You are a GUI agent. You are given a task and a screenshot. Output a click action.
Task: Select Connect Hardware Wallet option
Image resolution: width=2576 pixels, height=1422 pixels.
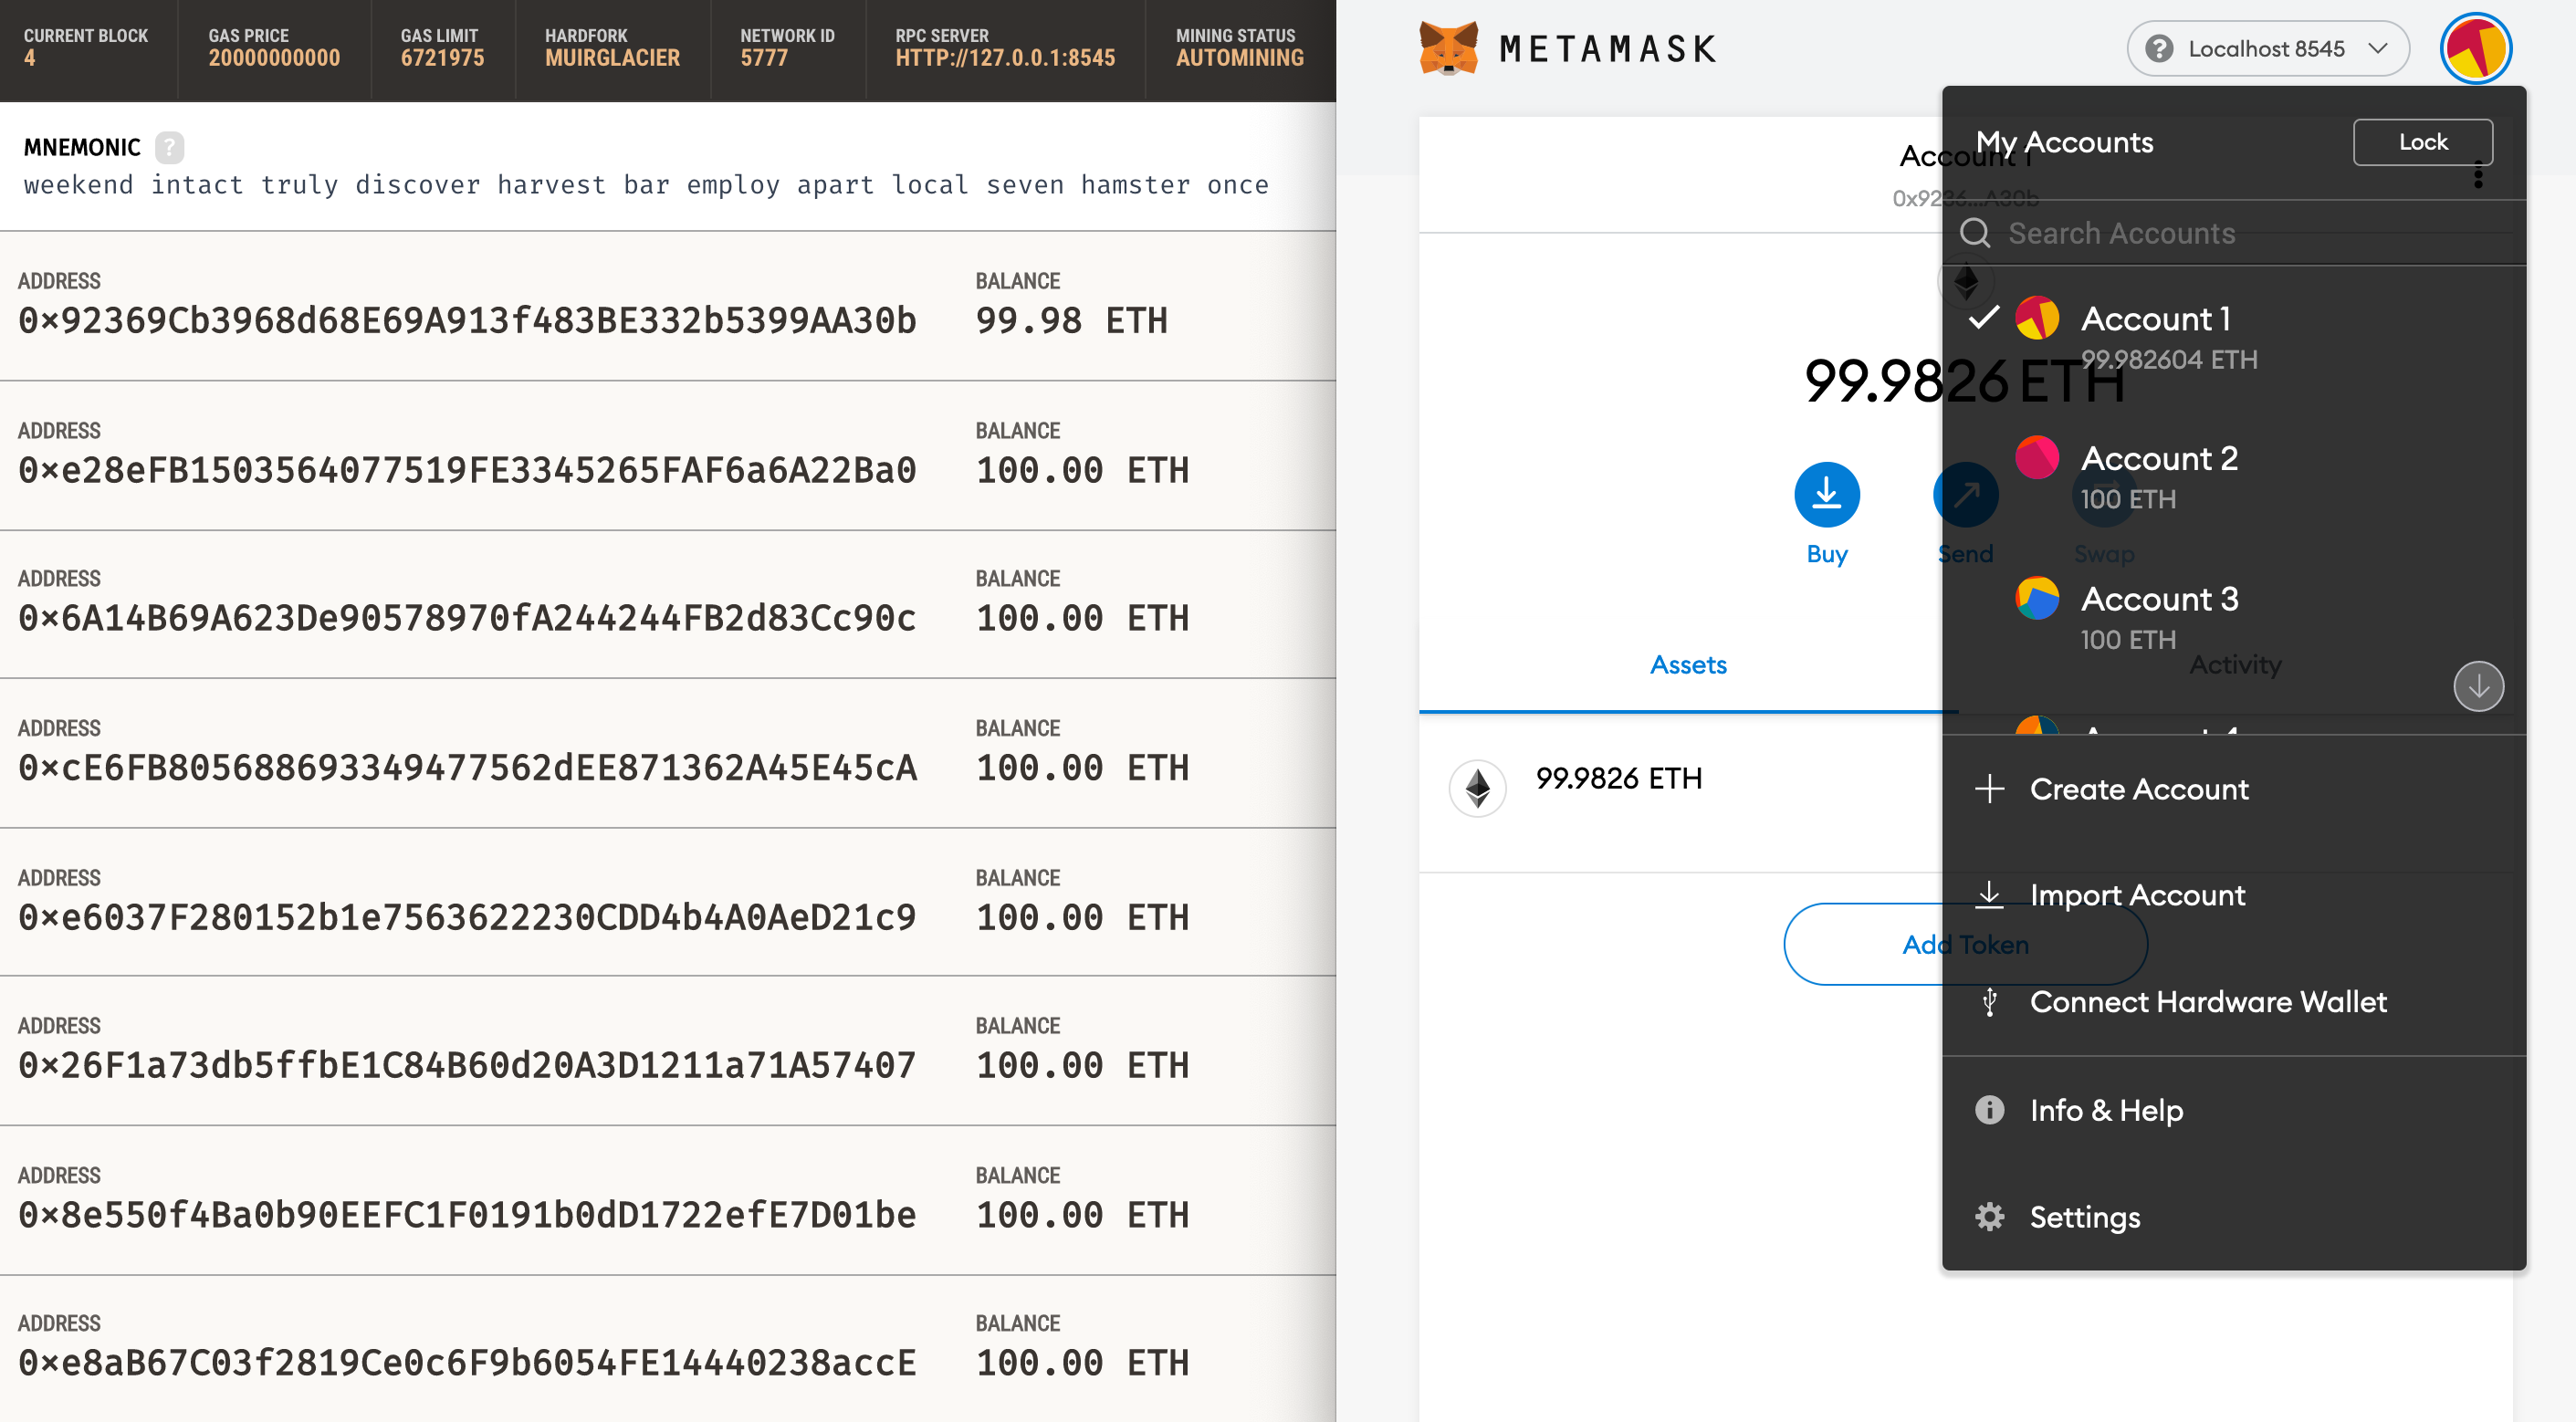[x=2207, y=1001]
